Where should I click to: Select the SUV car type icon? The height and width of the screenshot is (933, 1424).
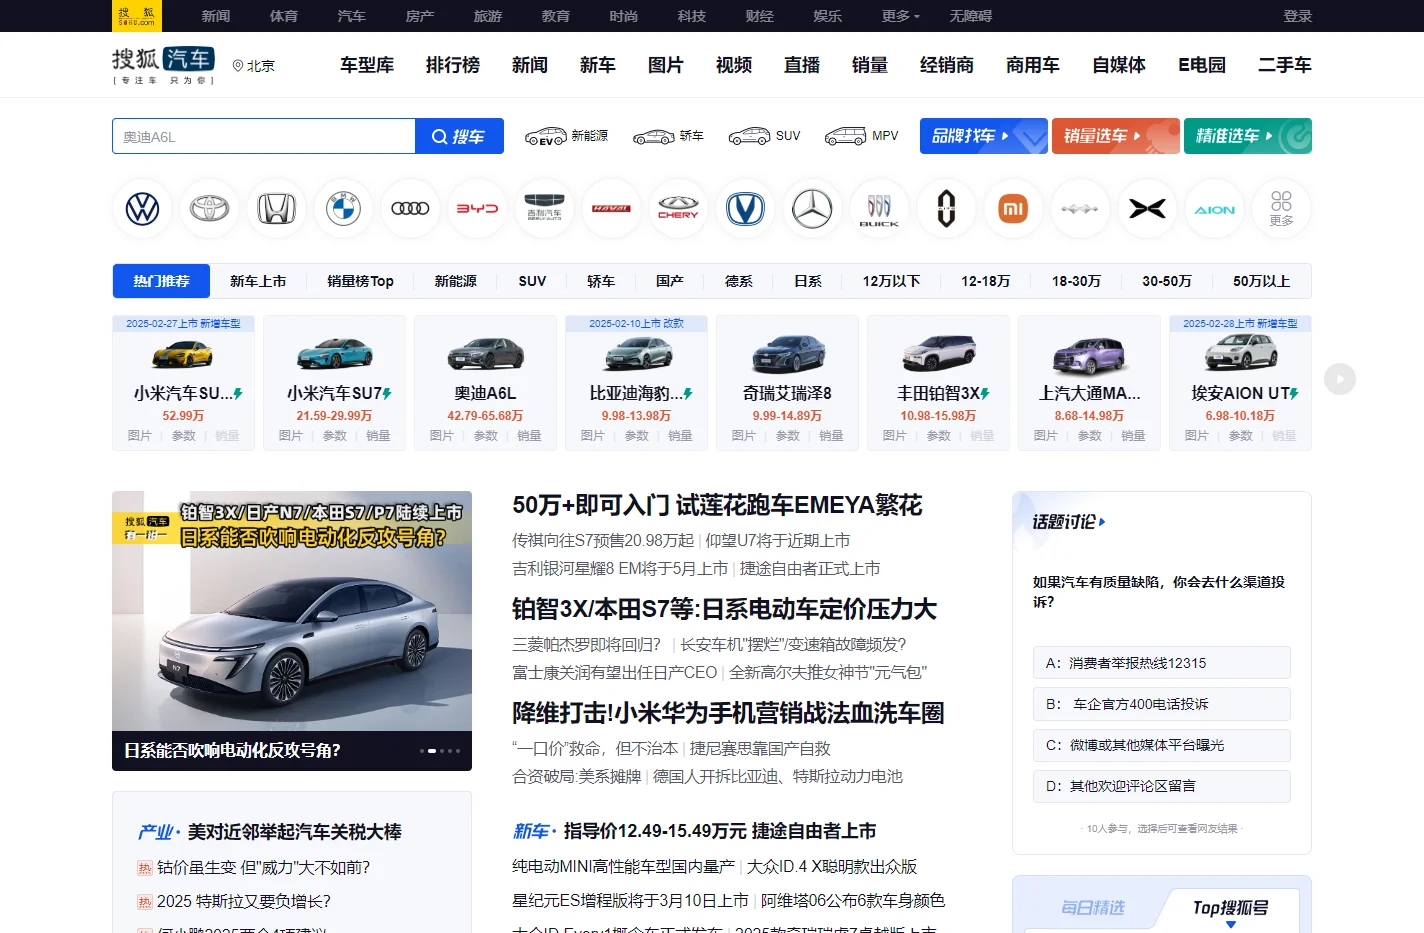point(764,136)
